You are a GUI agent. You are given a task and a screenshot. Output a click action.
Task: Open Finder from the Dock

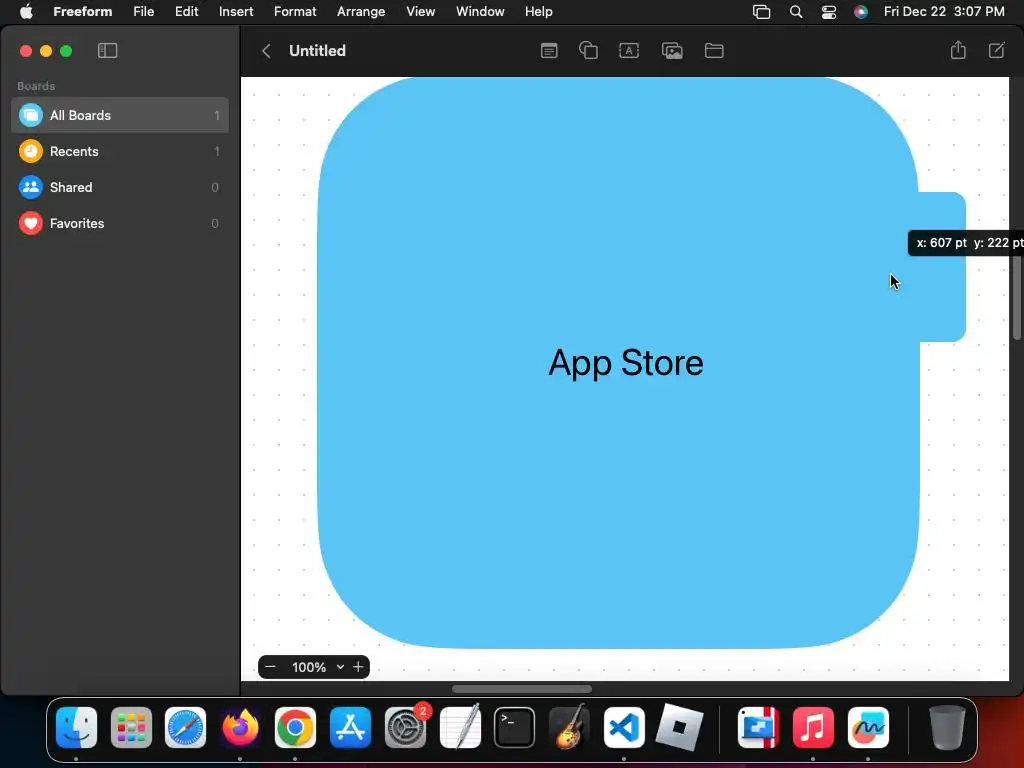click(x=76, y=727)
